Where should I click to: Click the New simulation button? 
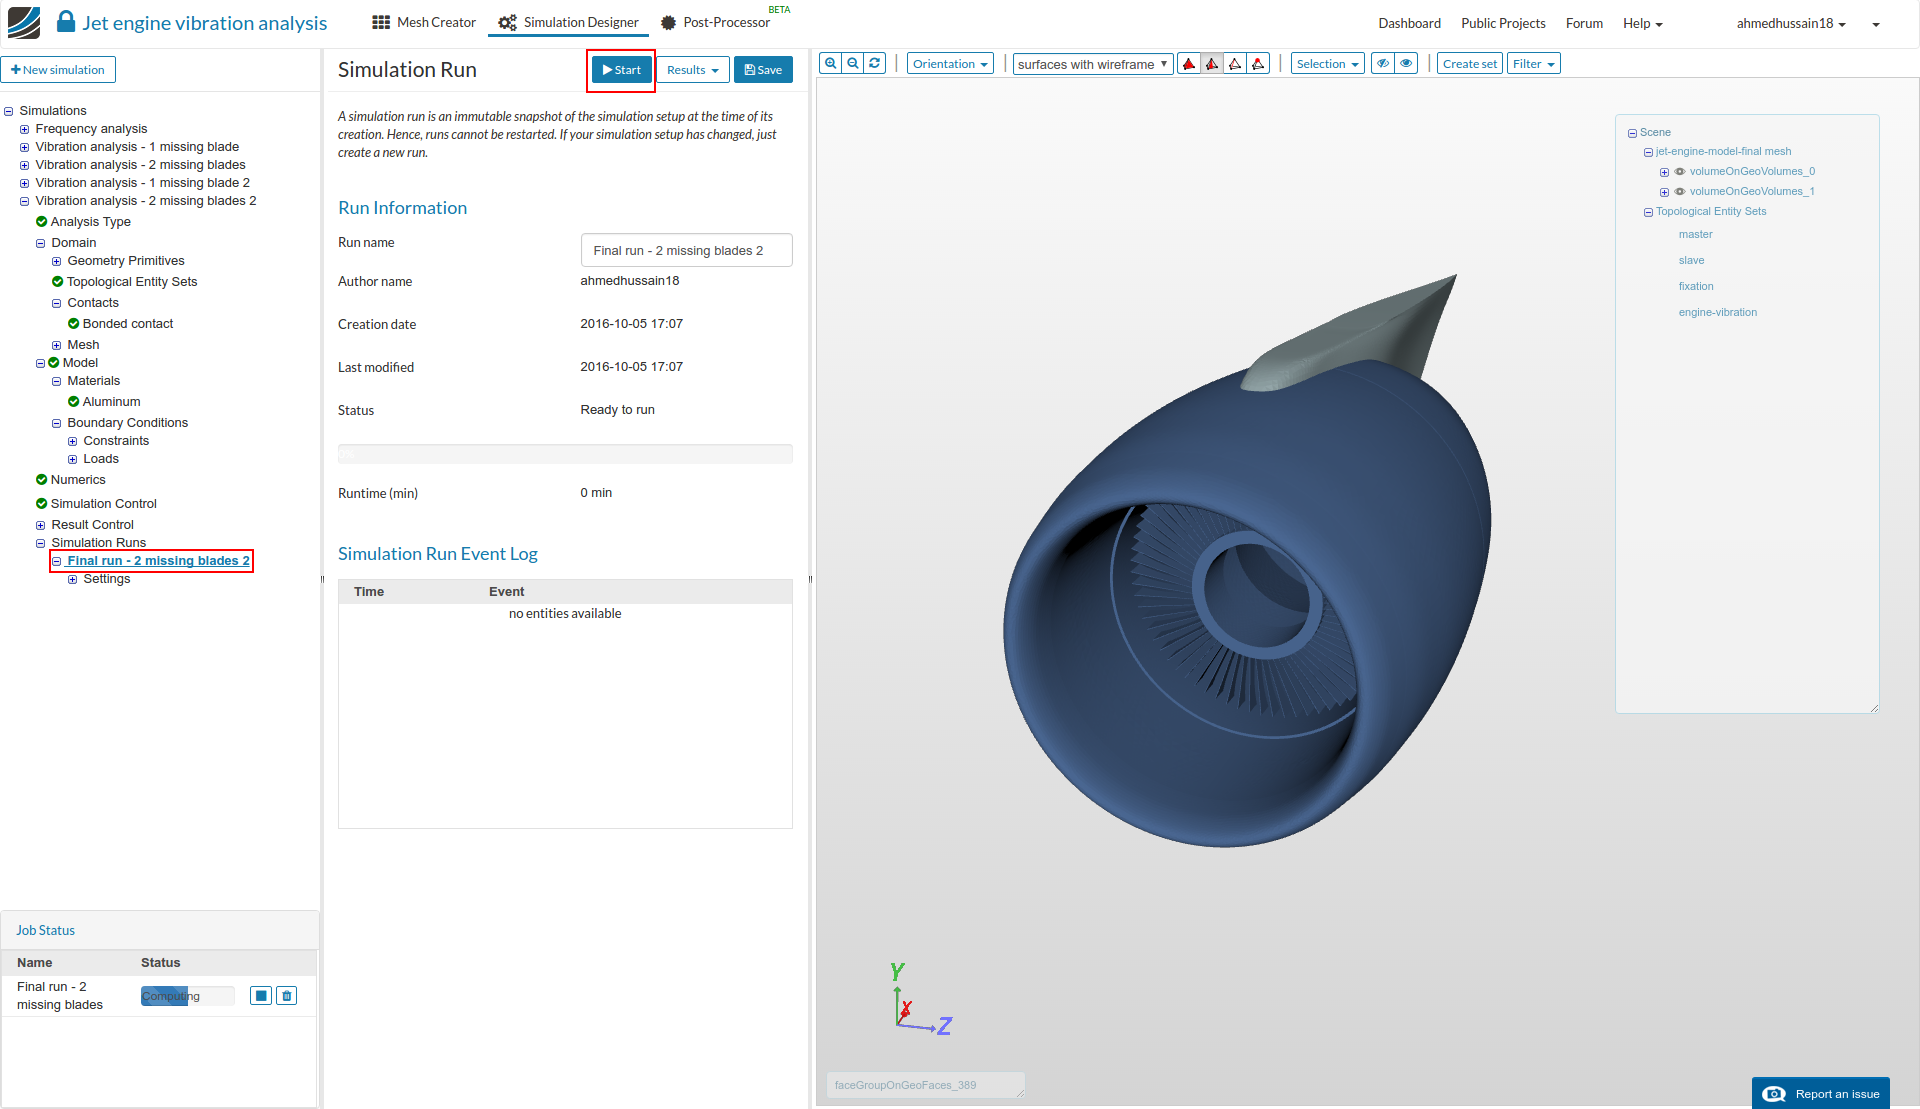58,70
